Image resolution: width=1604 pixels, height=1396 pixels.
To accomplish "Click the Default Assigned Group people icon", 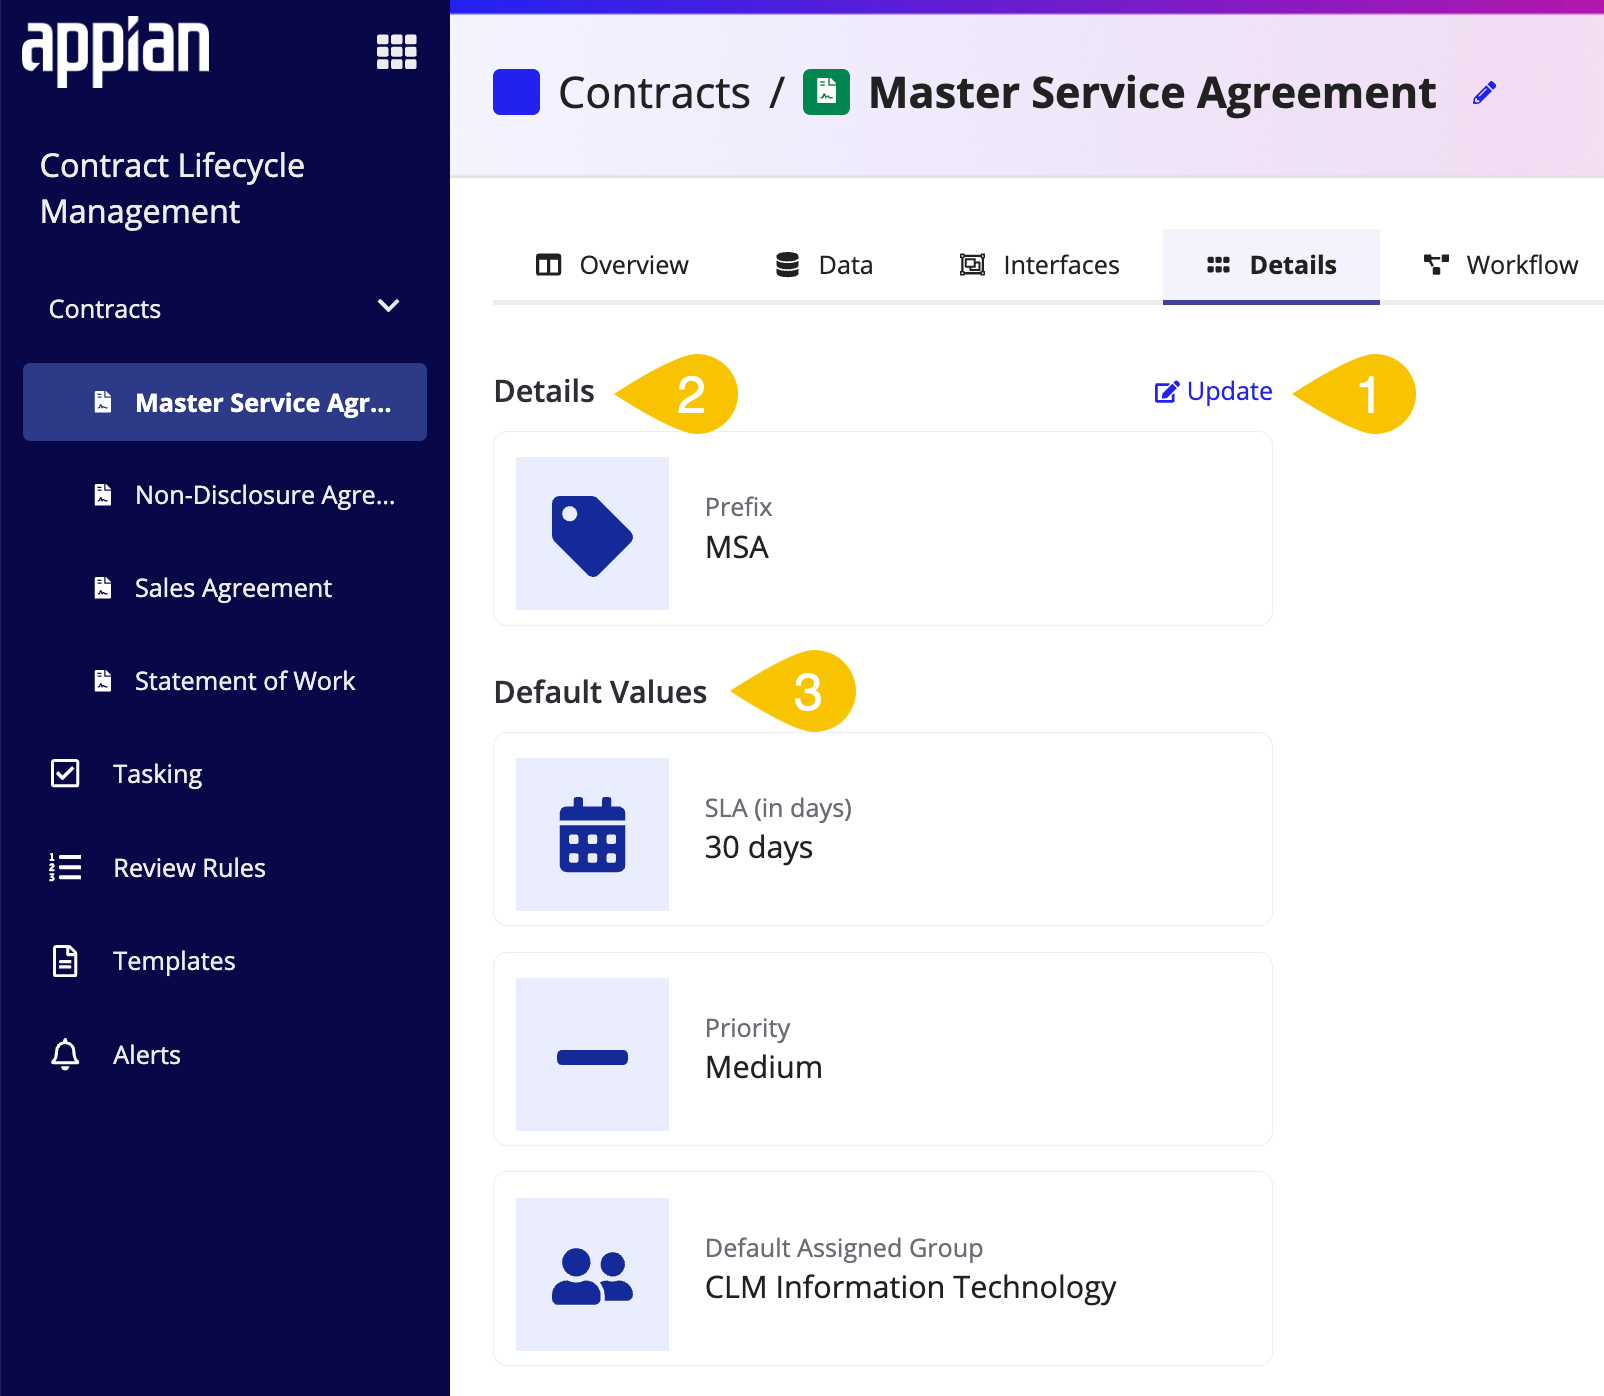I will point(592,1275).
